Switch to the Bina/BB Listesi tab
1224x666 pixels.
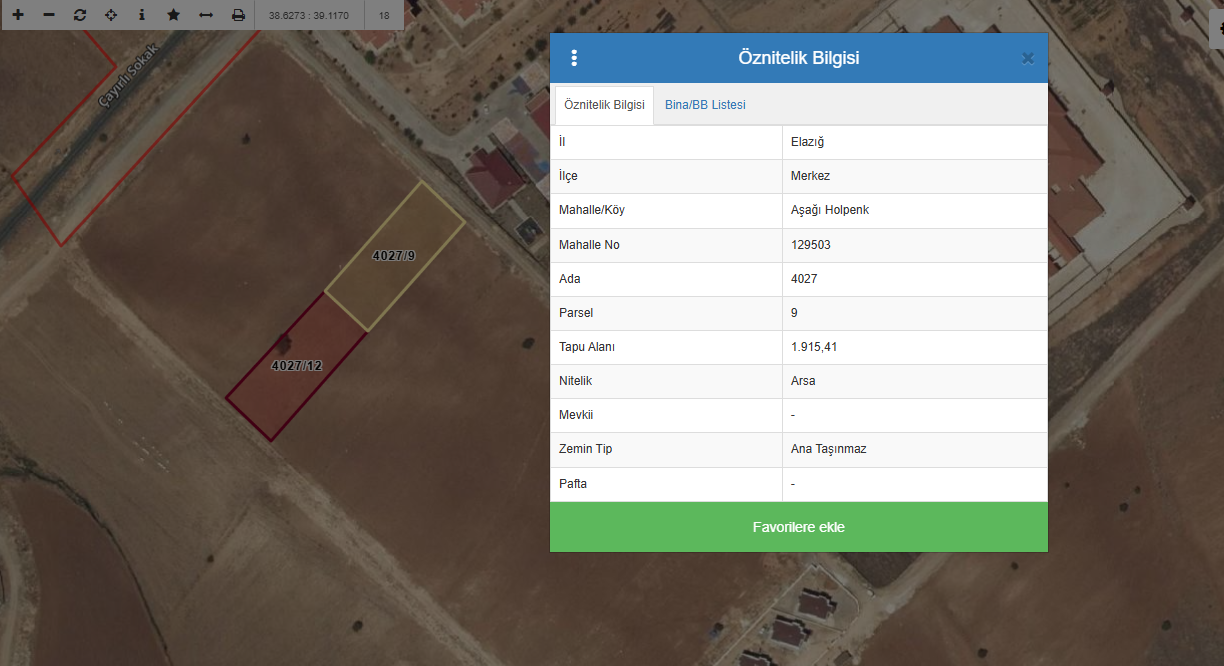[705, 105]
